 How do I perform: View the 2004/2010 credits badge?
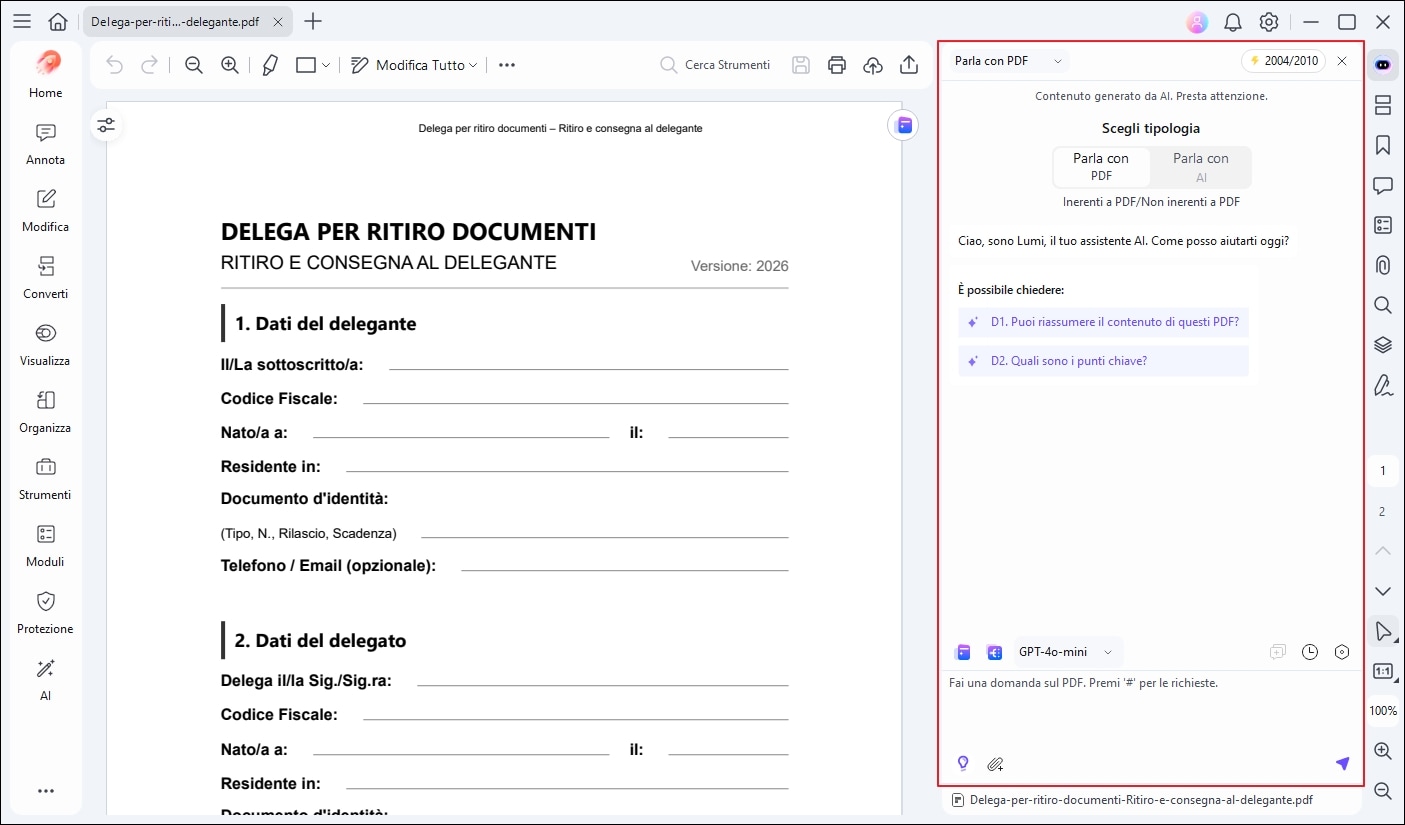[x=1284, y=61]
